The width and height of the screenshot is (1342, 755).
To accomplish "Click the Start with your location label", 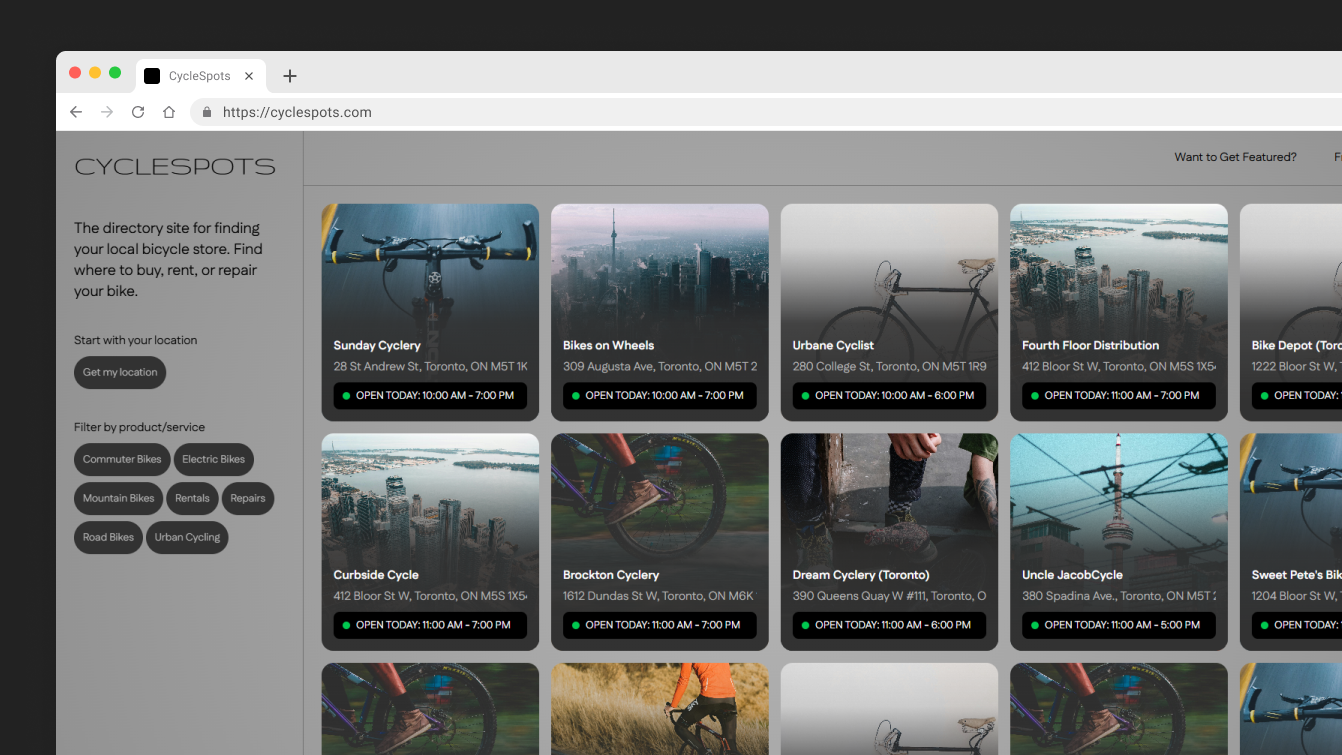I will (x=135, y=340).
